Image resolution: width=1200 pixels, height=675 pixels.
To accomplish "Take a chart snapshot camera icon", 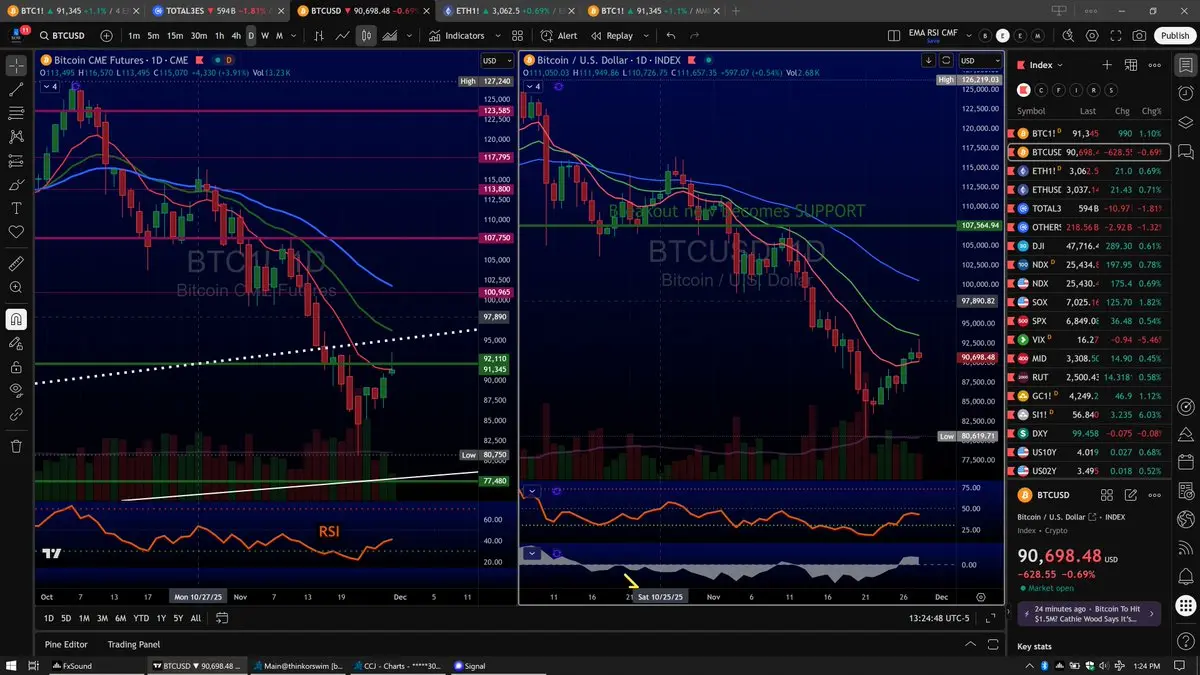I will click(1140, 35).
